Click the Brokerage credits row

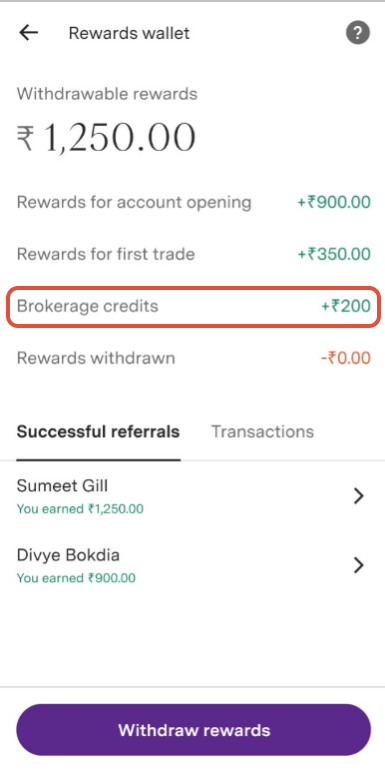(193, 306)
